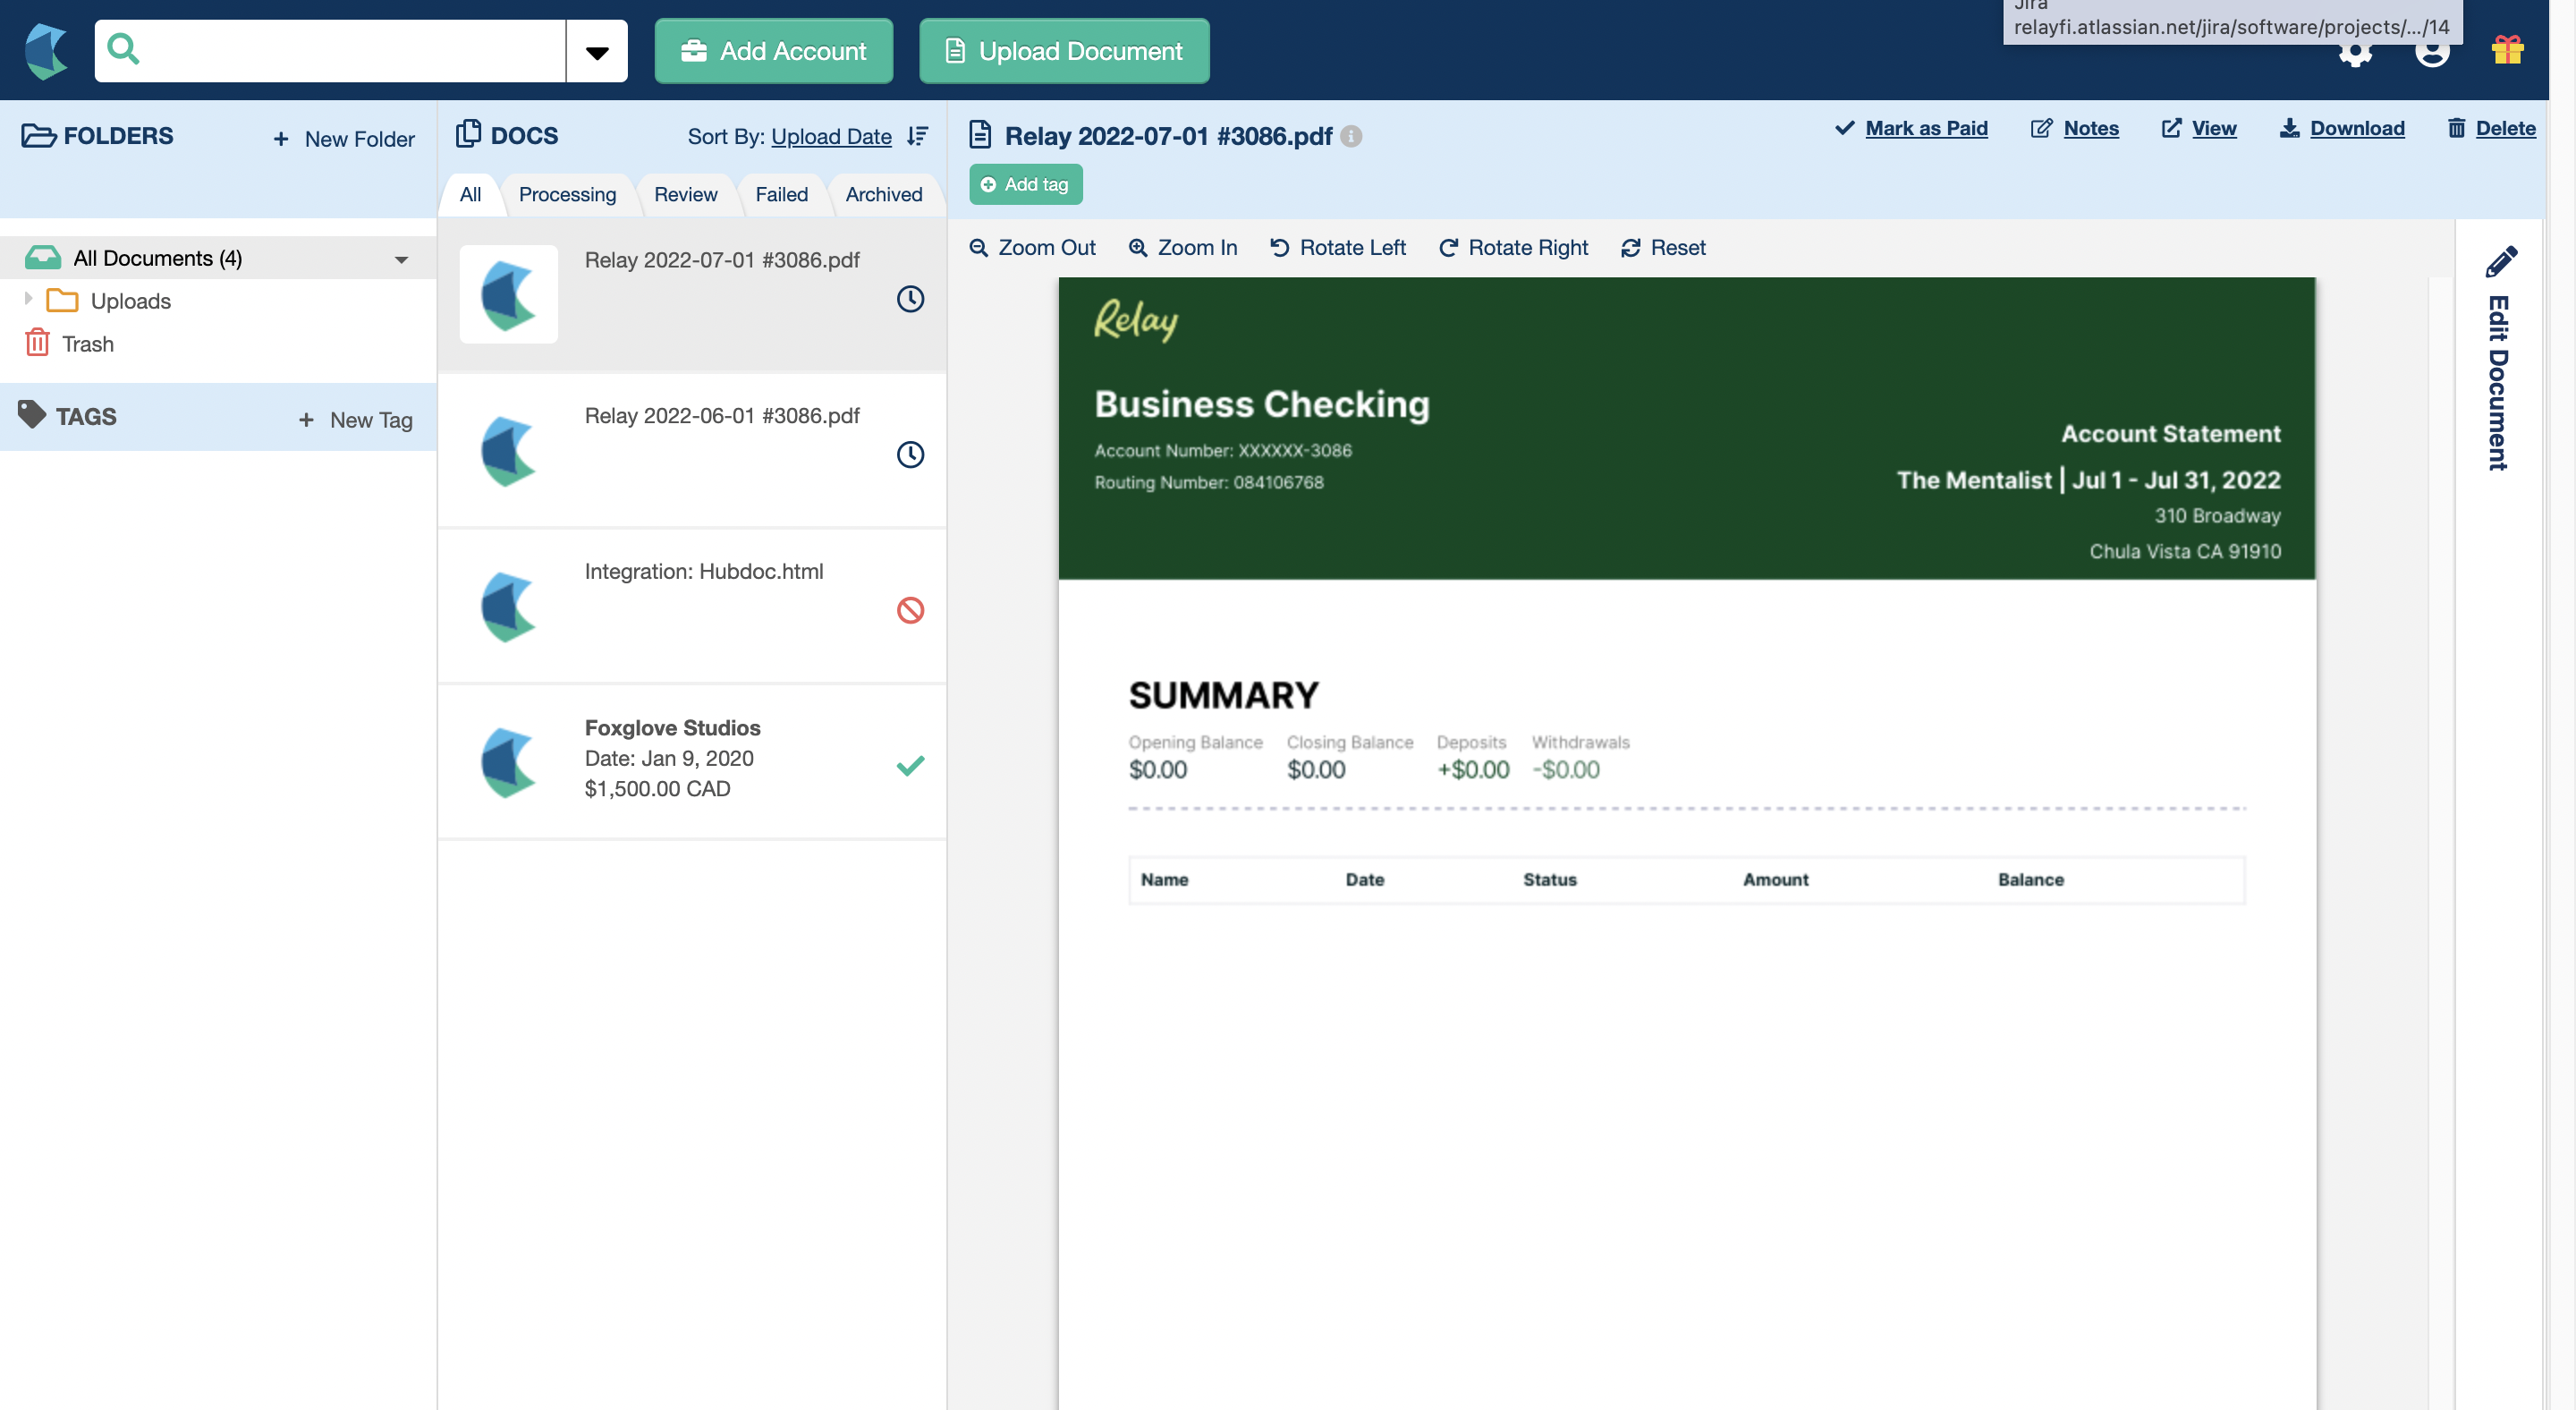Screen dimensions: 2576x1410
Task: Open the Archived documents tab
Action: [x=883, y=194]
